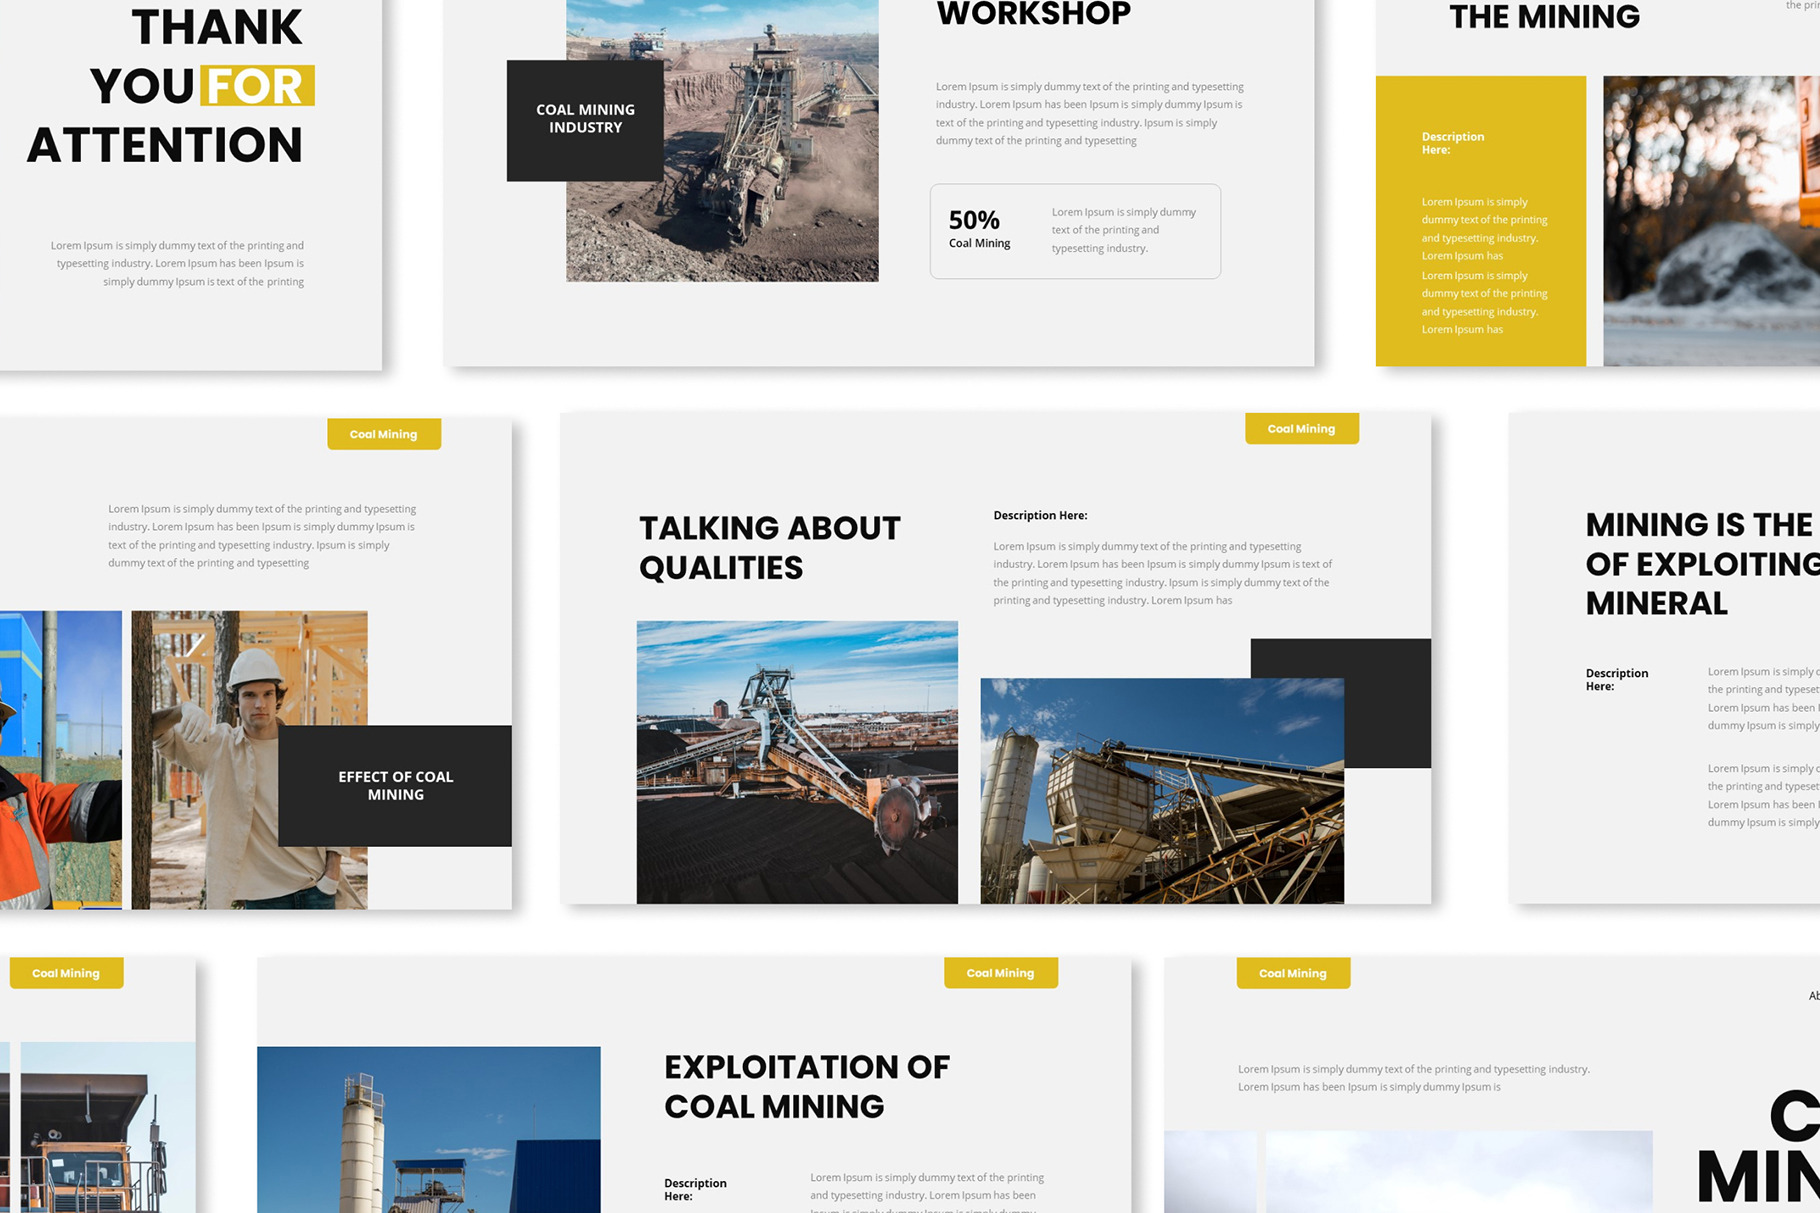
Task: Click the Coal Mining tag above Talking About Qualities
Action: [x=1301, y=429]
